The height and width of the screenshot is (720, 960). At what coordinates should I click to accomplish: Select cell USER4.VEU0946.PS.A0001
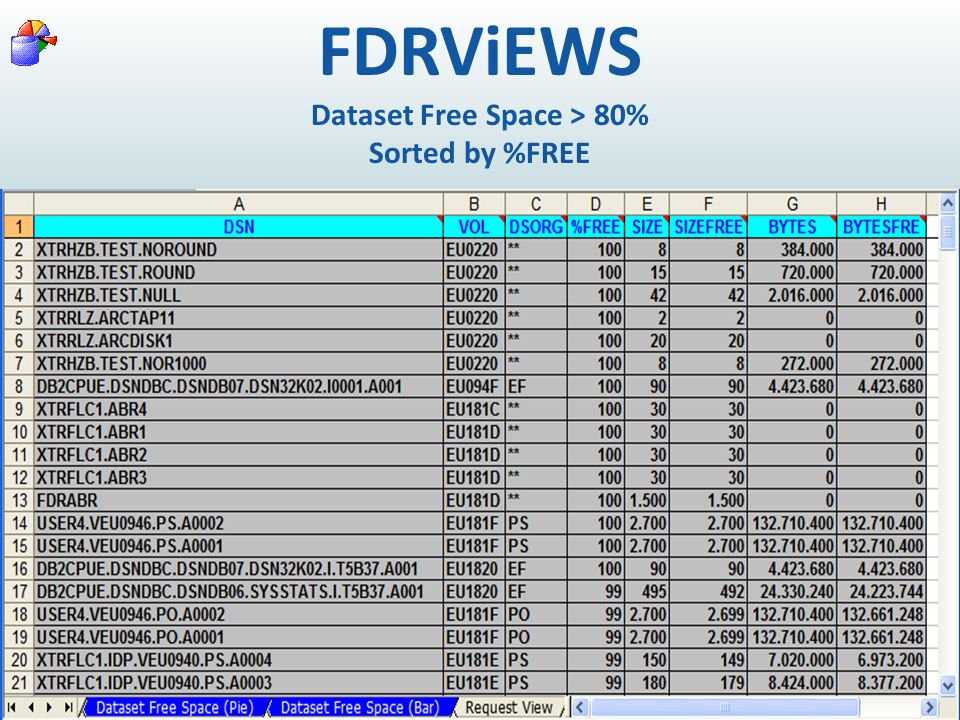point(239,546)
